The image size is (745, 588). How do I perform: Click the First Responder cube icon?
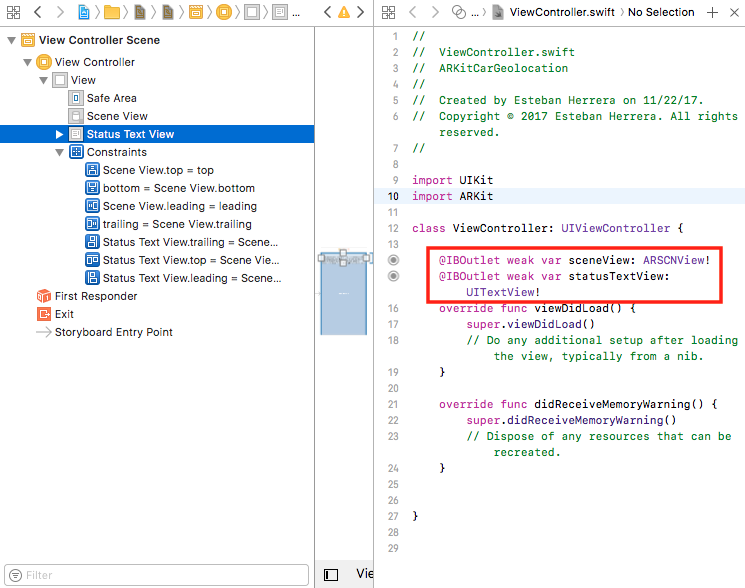pos(43,296)
